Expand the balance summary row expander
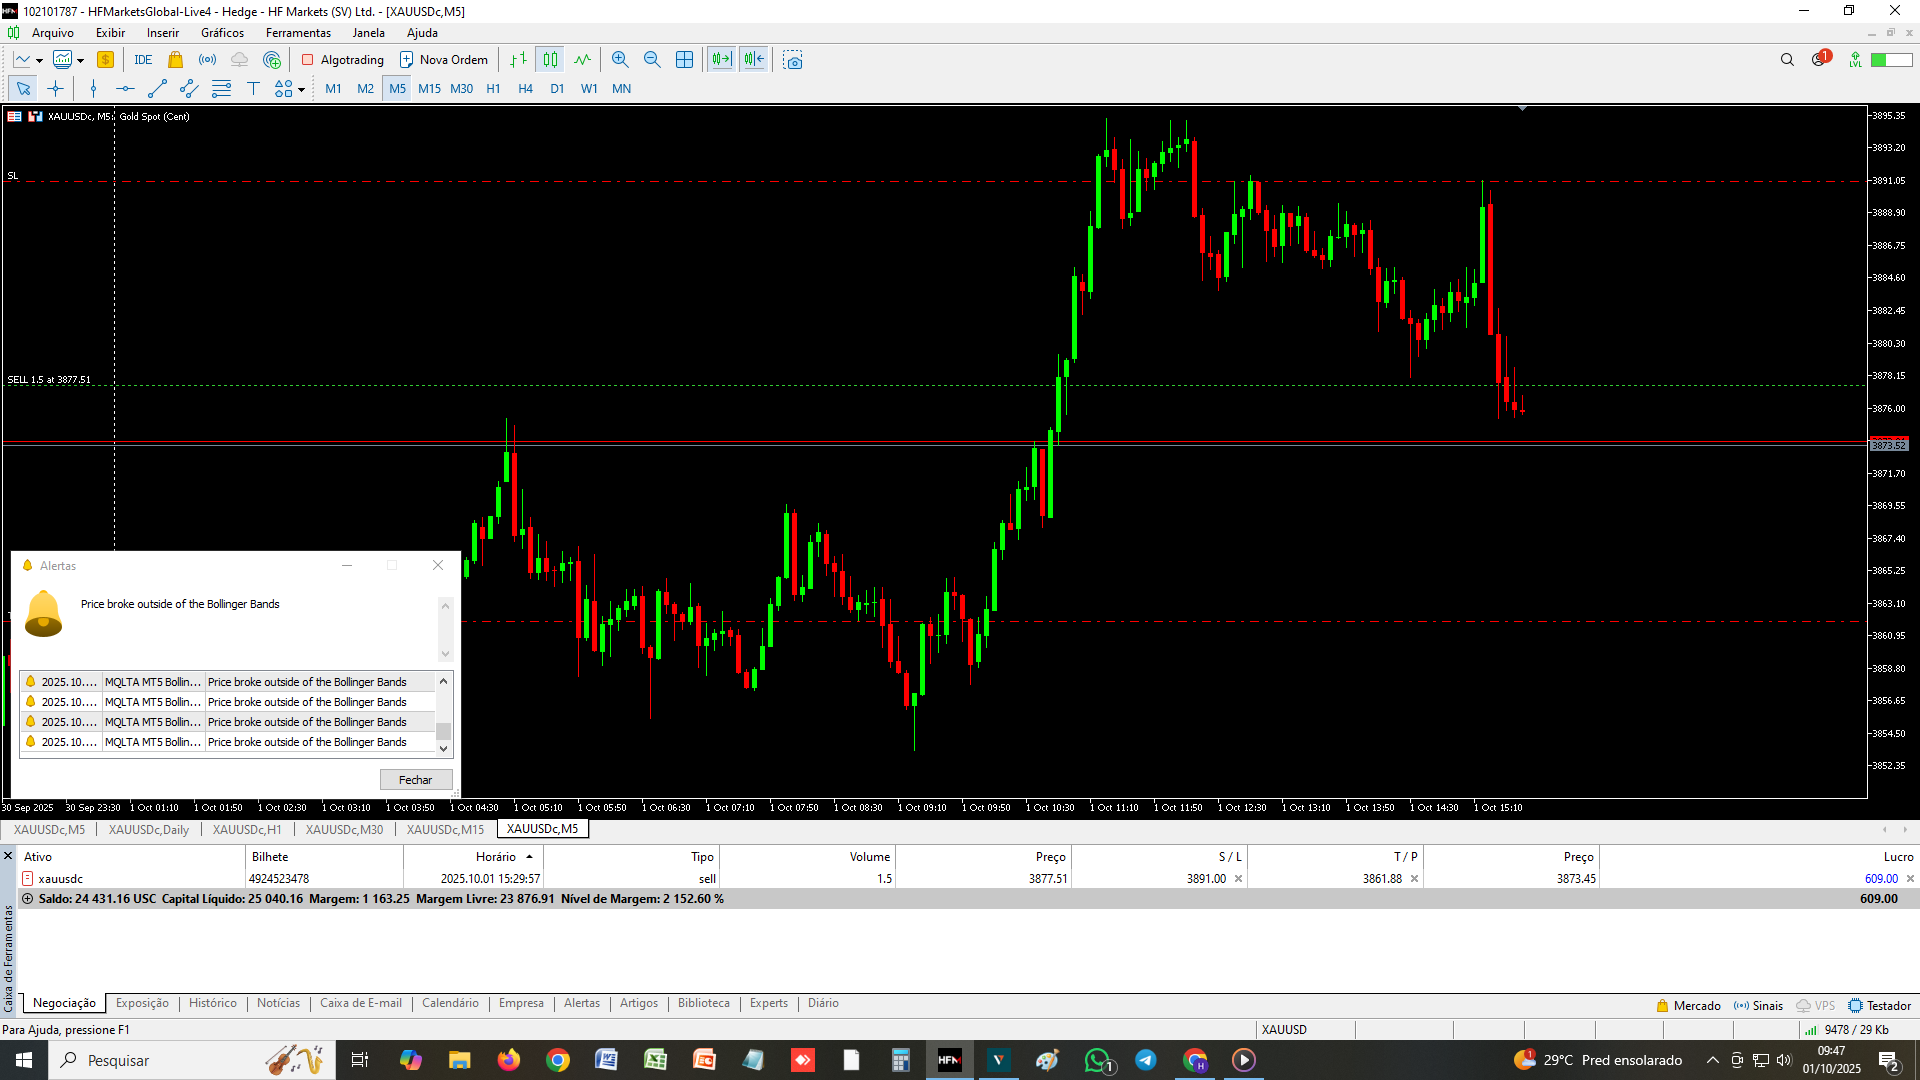Viewport: 1920px width, 1080px height. click(27, 899)
